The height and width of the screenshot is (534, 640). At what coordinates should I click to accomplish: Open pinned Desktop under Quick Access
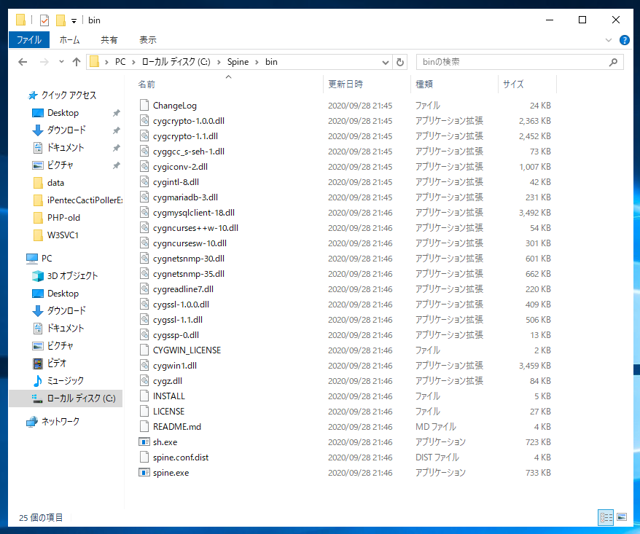pyautogui.click(x=63, y=113)
